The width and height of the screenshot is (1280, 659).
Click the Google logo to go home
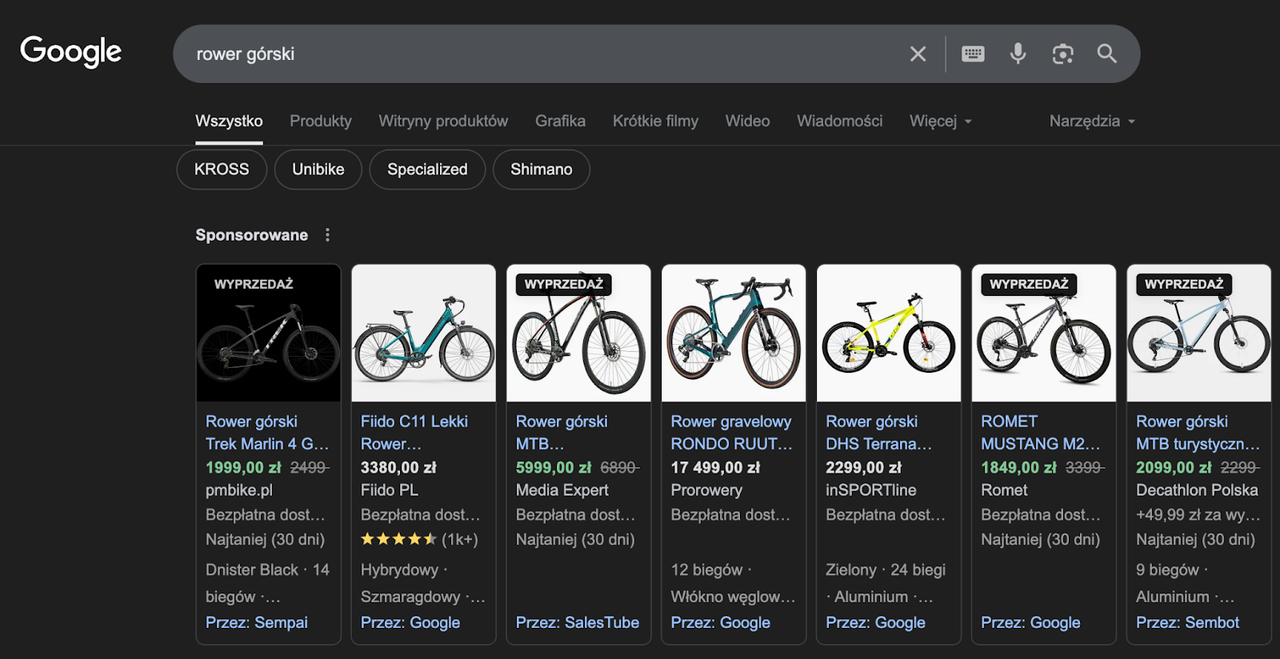70,51
